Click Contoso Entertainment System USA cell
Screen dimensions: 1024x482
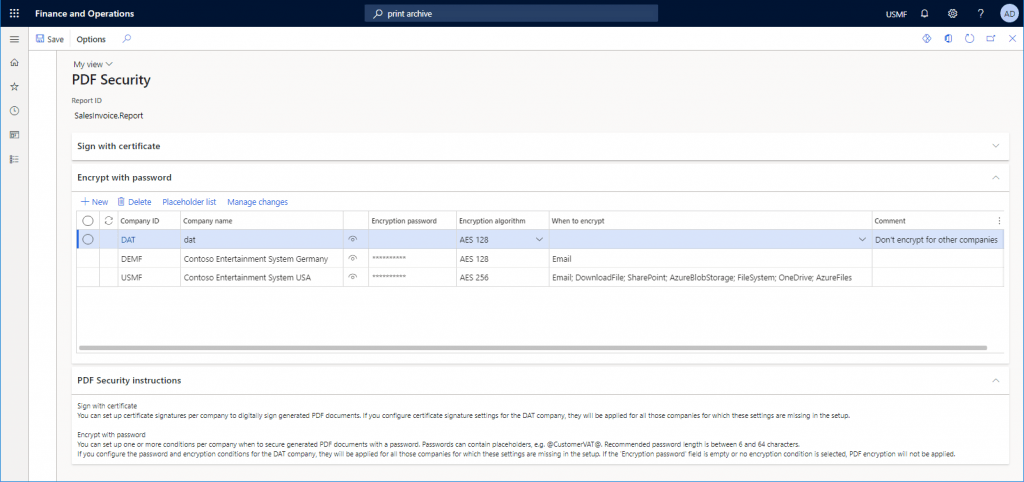pyautogui.click(x=261, y=278)
